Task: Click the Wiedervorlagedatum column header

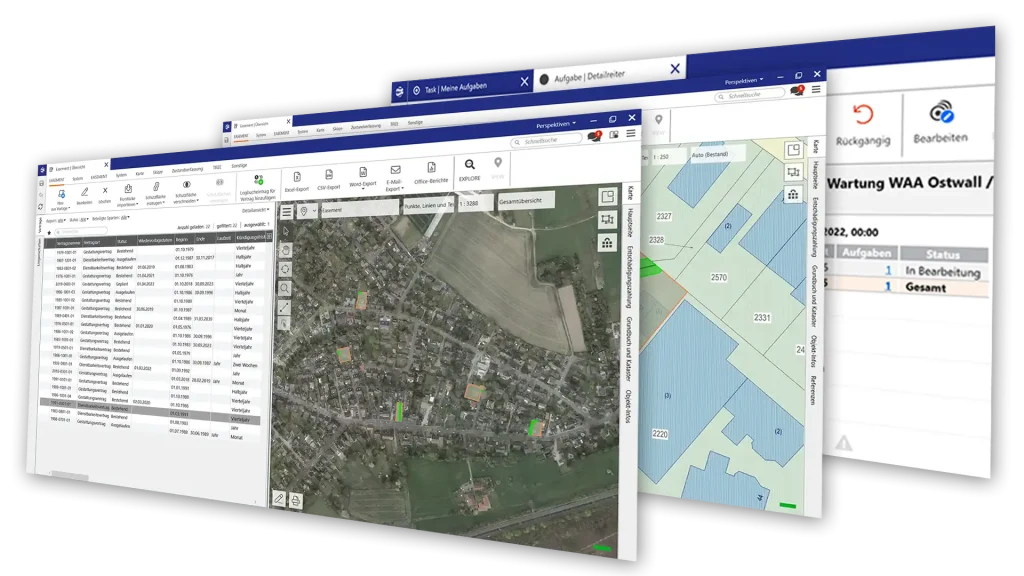Action: (x=152, y=240)
